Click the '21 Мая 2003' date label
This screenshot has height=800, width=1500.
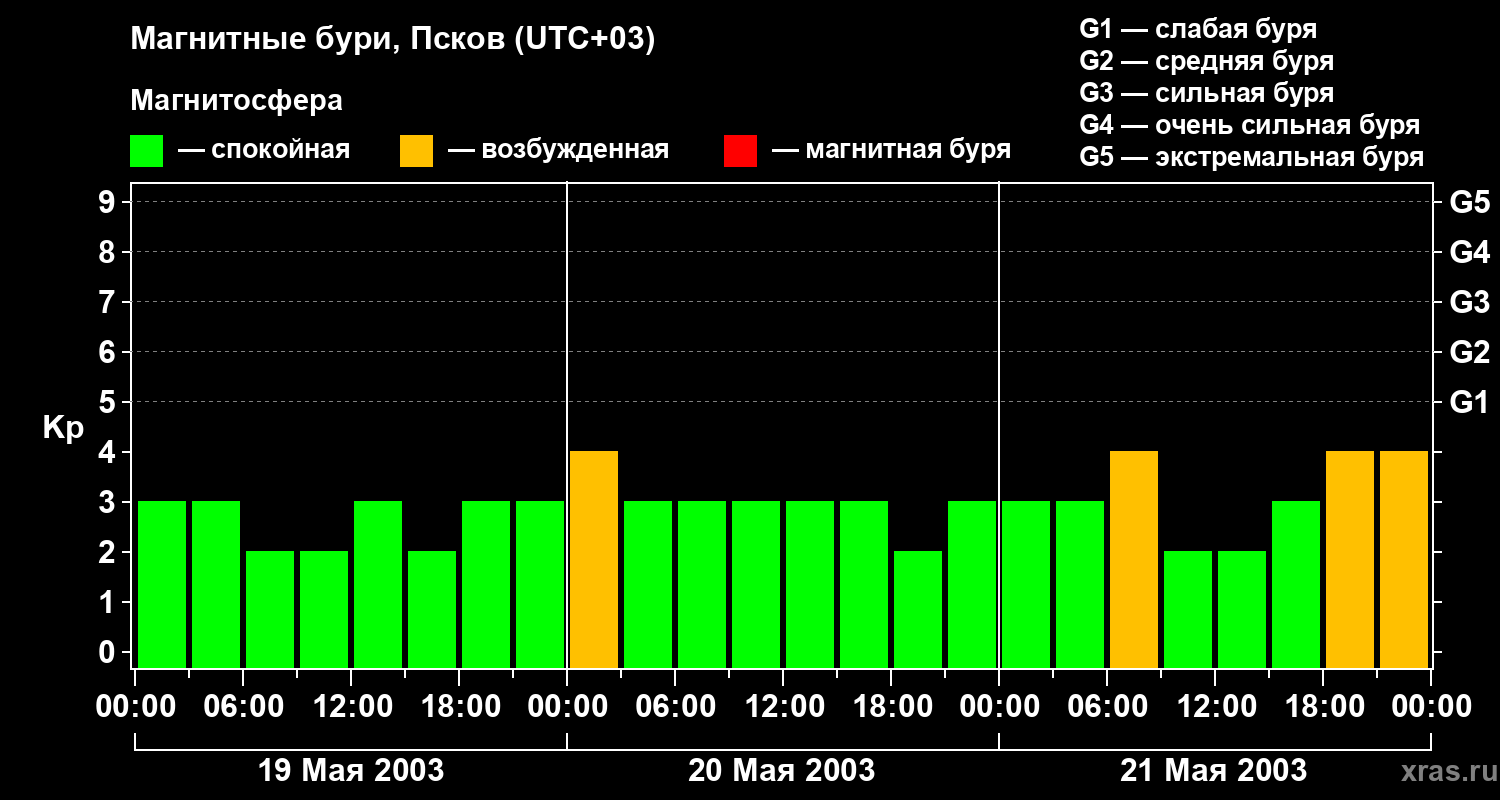click(1213, 771)
